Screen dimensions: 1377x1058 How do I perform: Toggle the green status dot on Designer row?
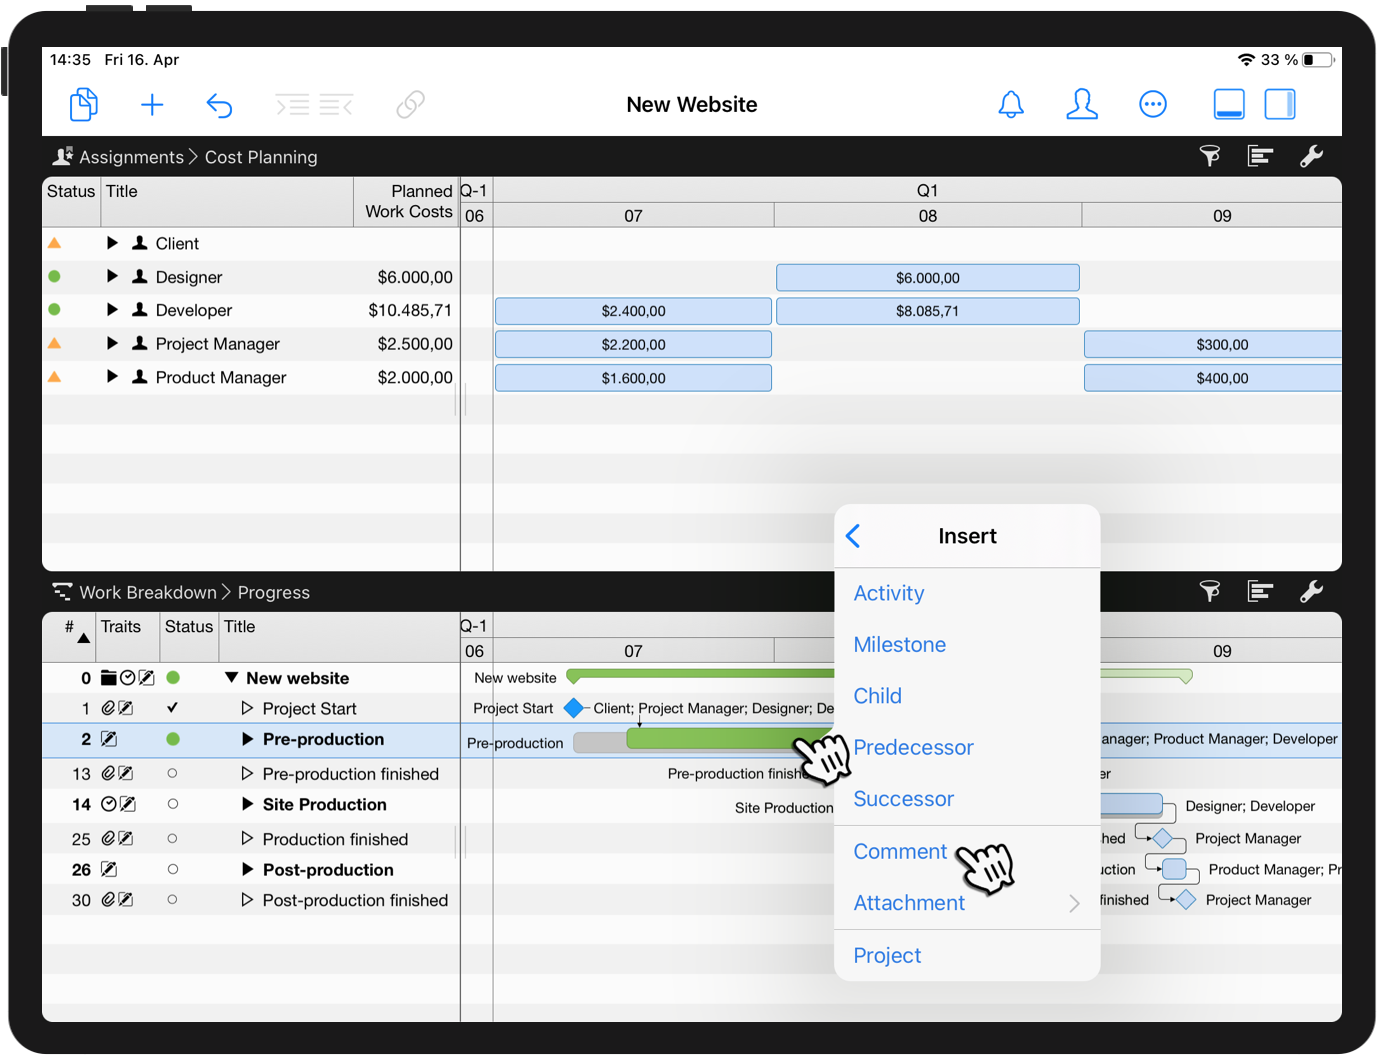tap(54, 277)
